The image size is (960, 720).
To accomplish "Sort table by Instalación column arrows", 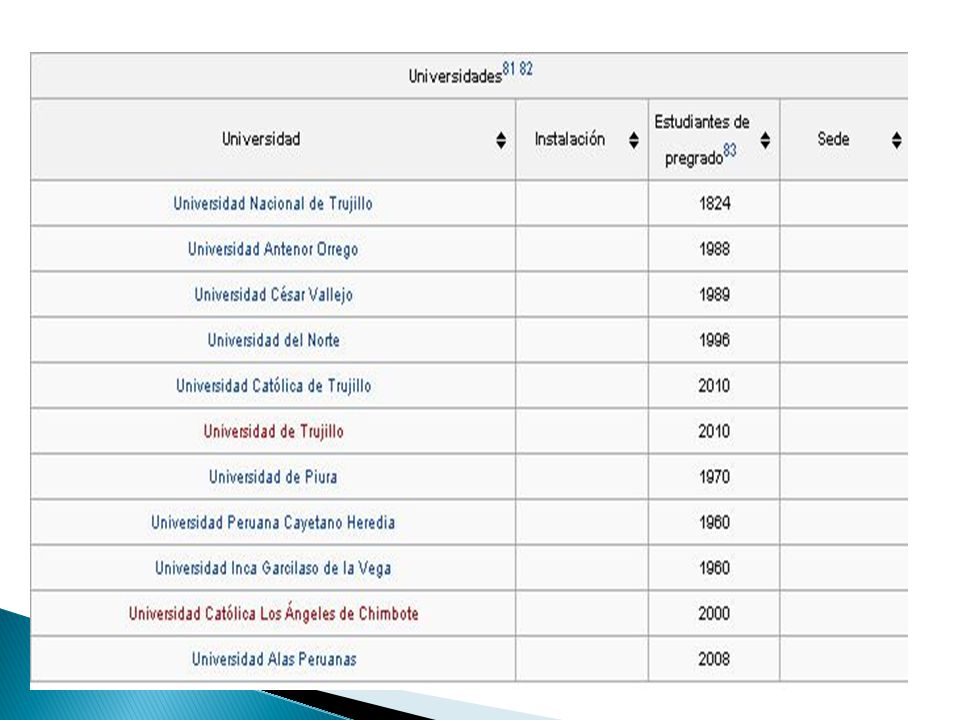I will (634, 140).
